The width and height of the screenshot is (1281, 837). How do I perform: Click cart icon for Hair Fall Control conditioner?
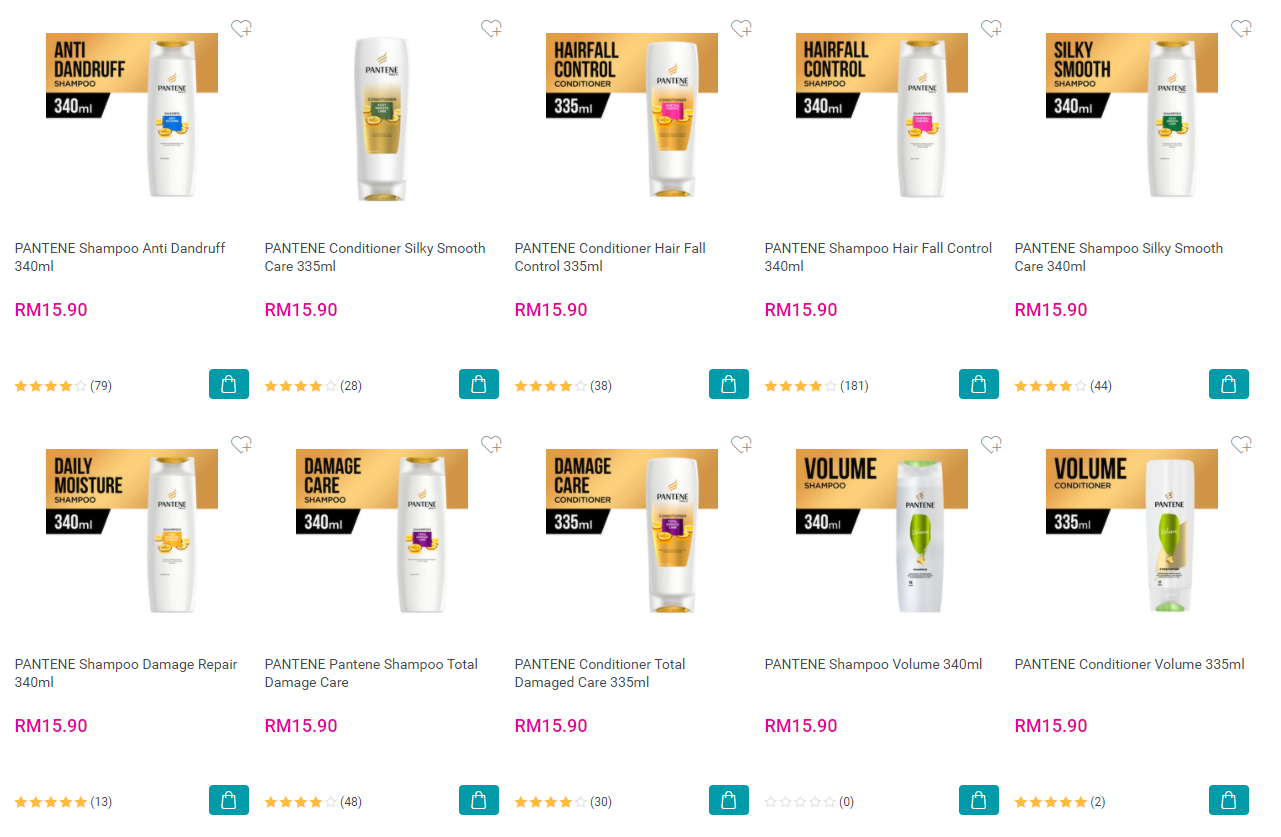coord(729,384)
